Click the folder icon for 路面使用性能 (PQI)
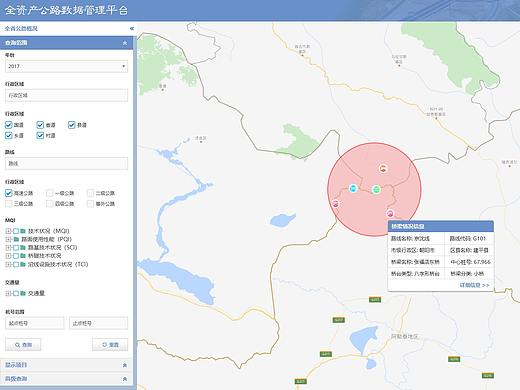This screenshot has height=390, width=520. tap(16, 239)
